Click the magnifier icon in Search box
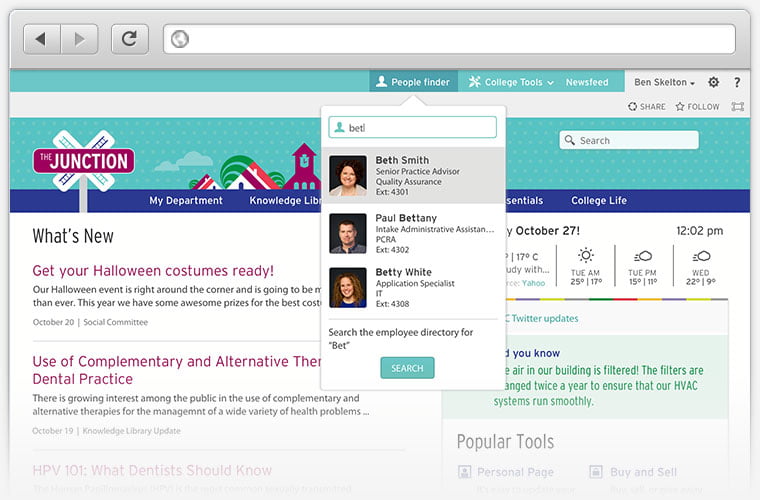Viewport: 760px width, 500px height. click(570, 140)
